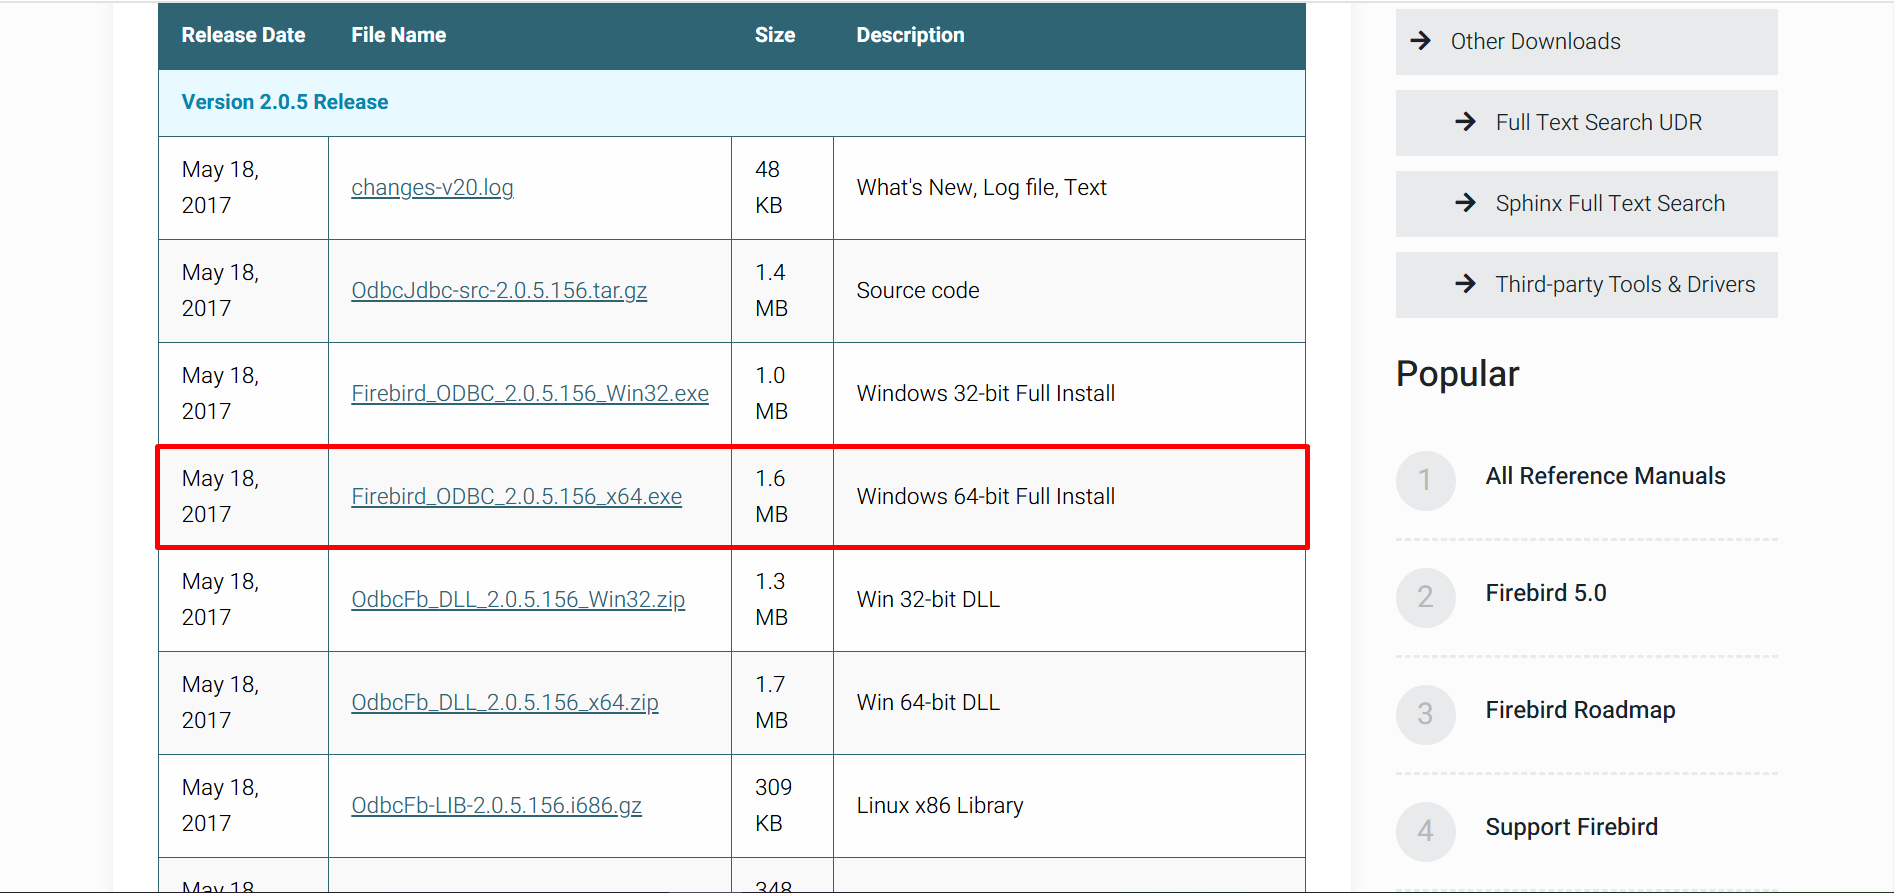Open the changes-v20.log file link
Image resolution: width=1894 pixels, height=893 pixels.
click(432, 188)
